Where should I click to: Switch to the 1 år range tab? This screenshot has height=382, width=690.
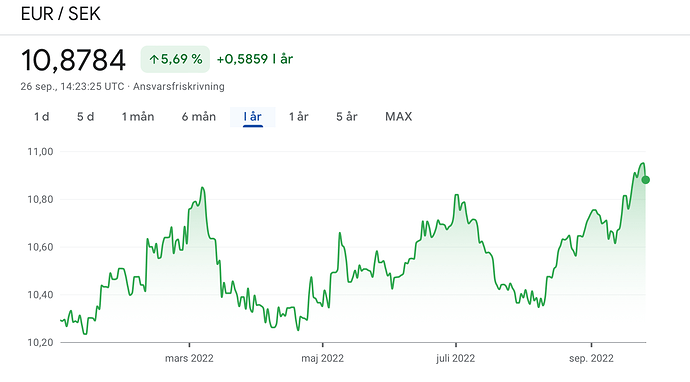pos(299,117)
